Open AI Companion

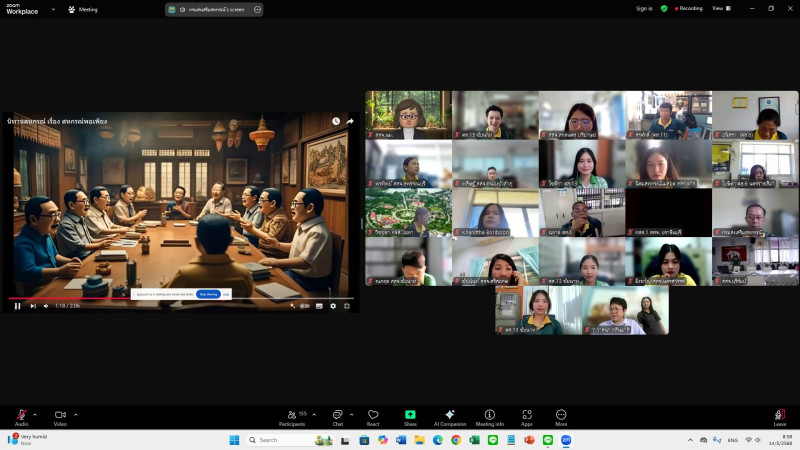pos(449,417)
